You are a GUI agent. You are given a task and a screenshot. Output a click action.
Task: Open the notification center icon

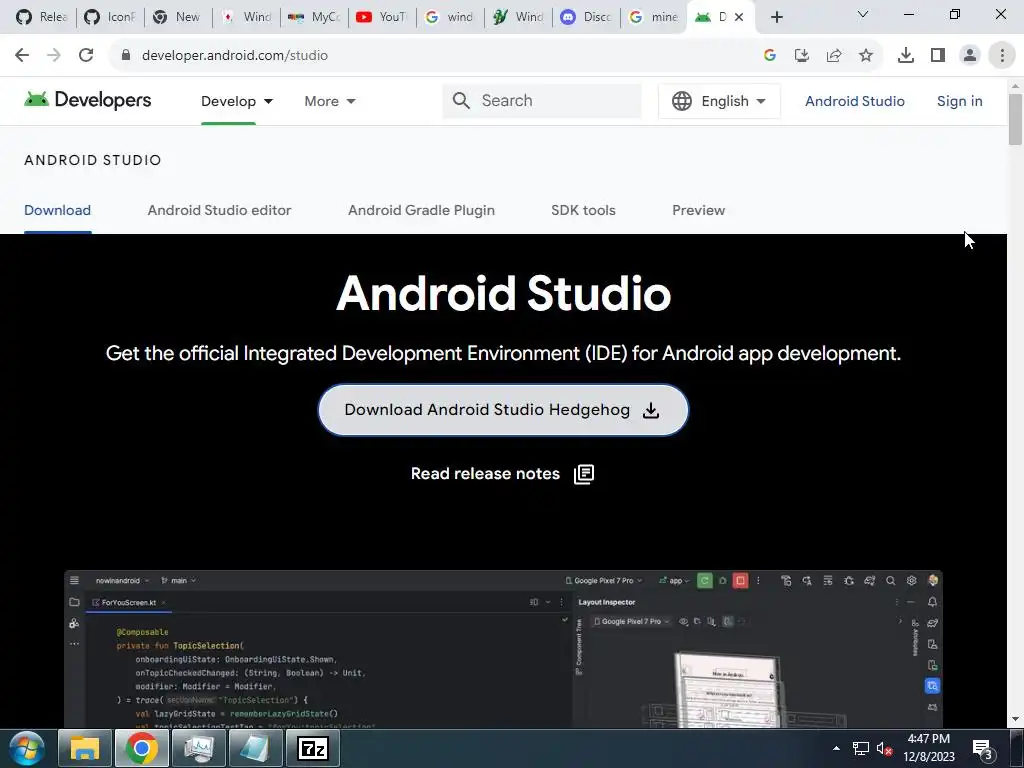coord(982,749)
